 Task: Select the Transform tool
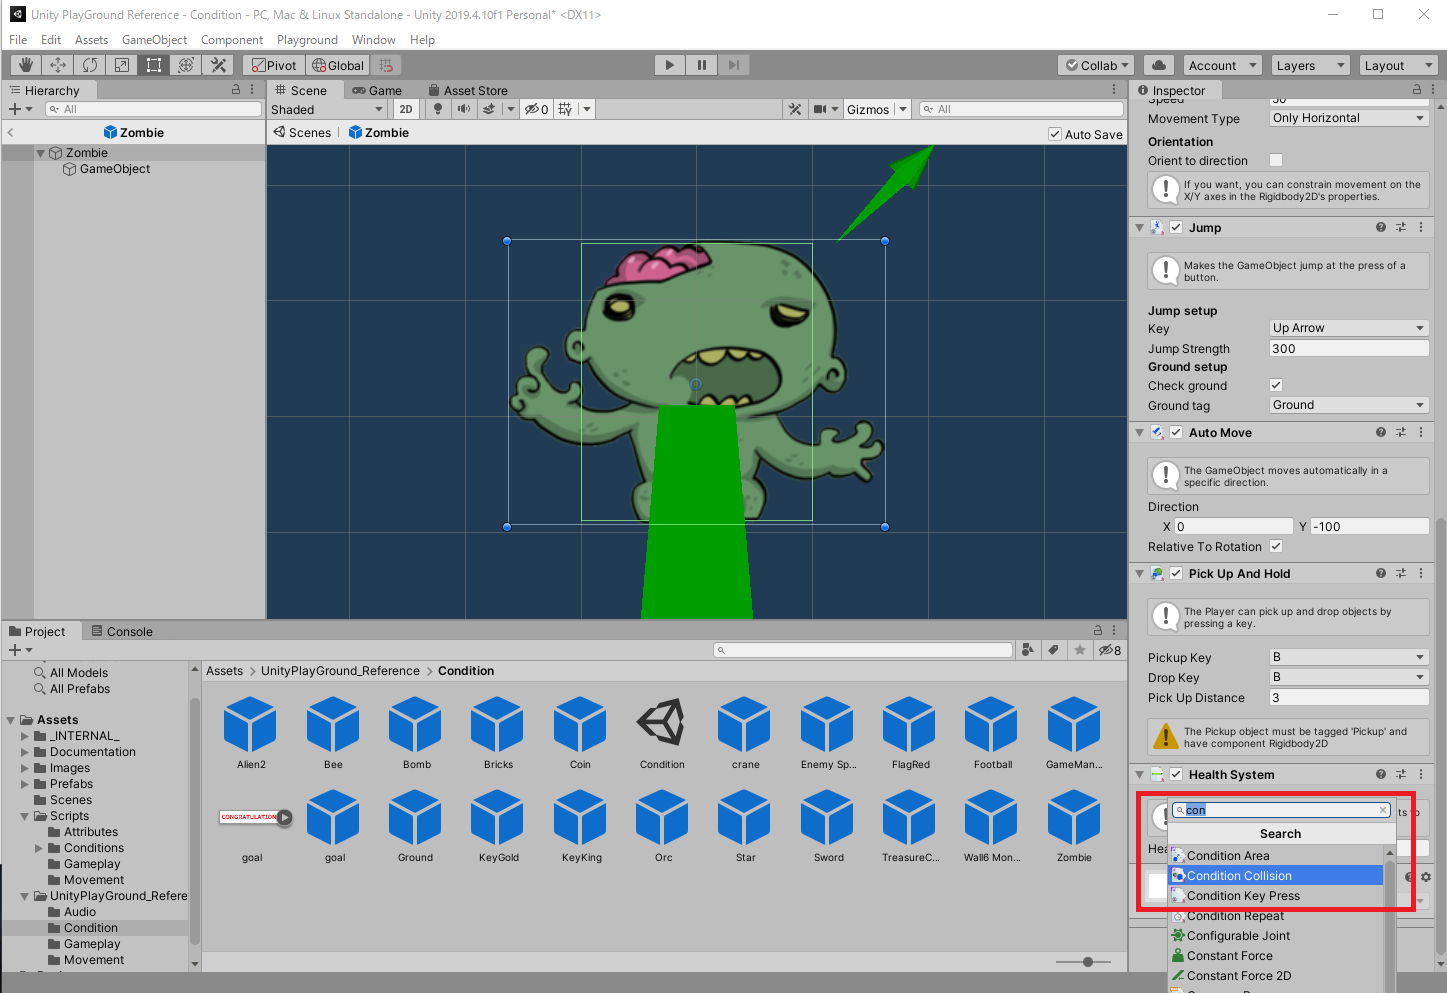click(x=186, y=65)
